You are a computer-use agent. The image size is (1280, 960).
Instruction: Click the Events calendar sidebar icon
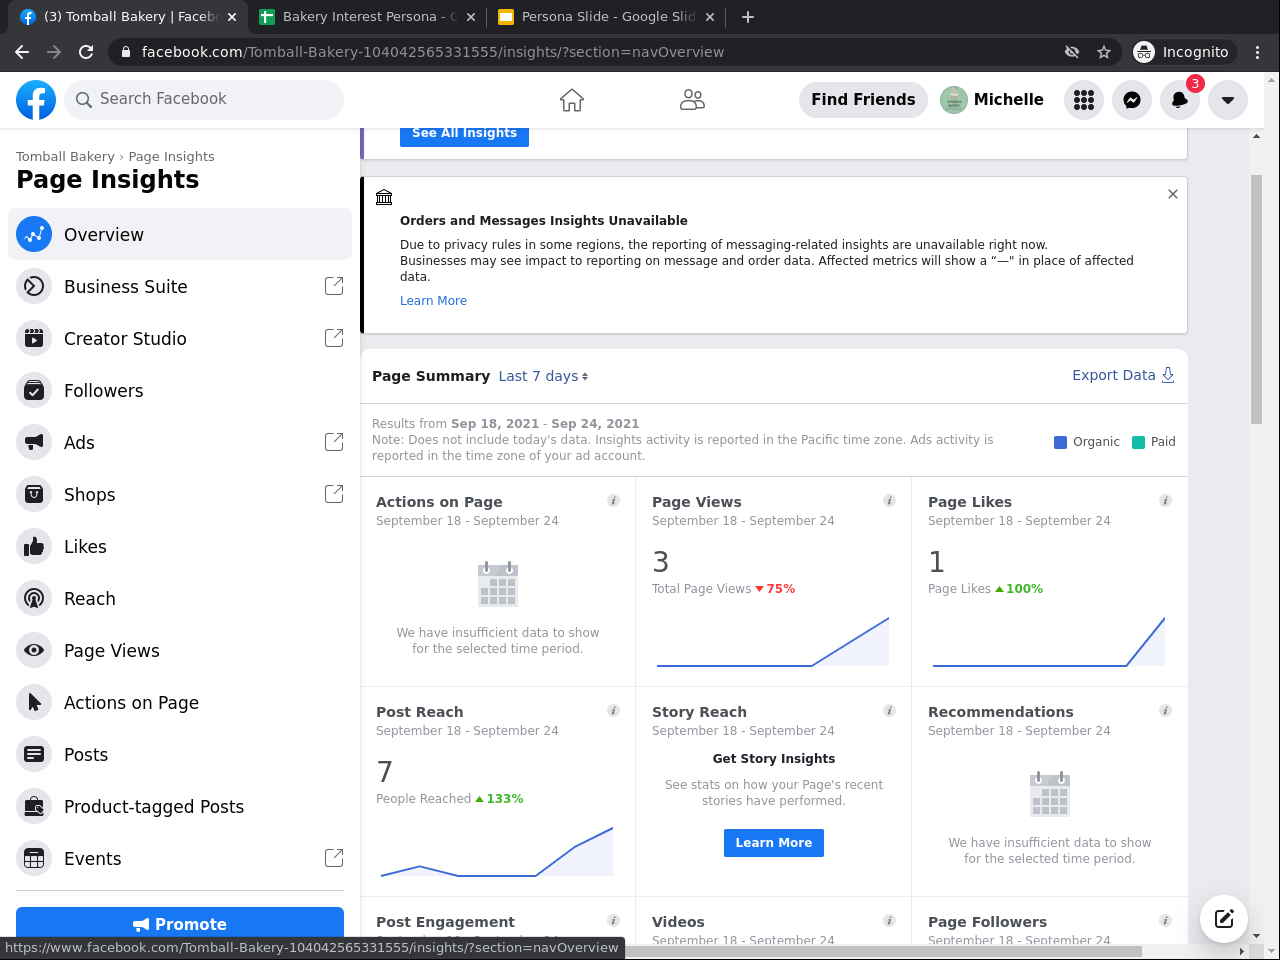pos(34,858)
